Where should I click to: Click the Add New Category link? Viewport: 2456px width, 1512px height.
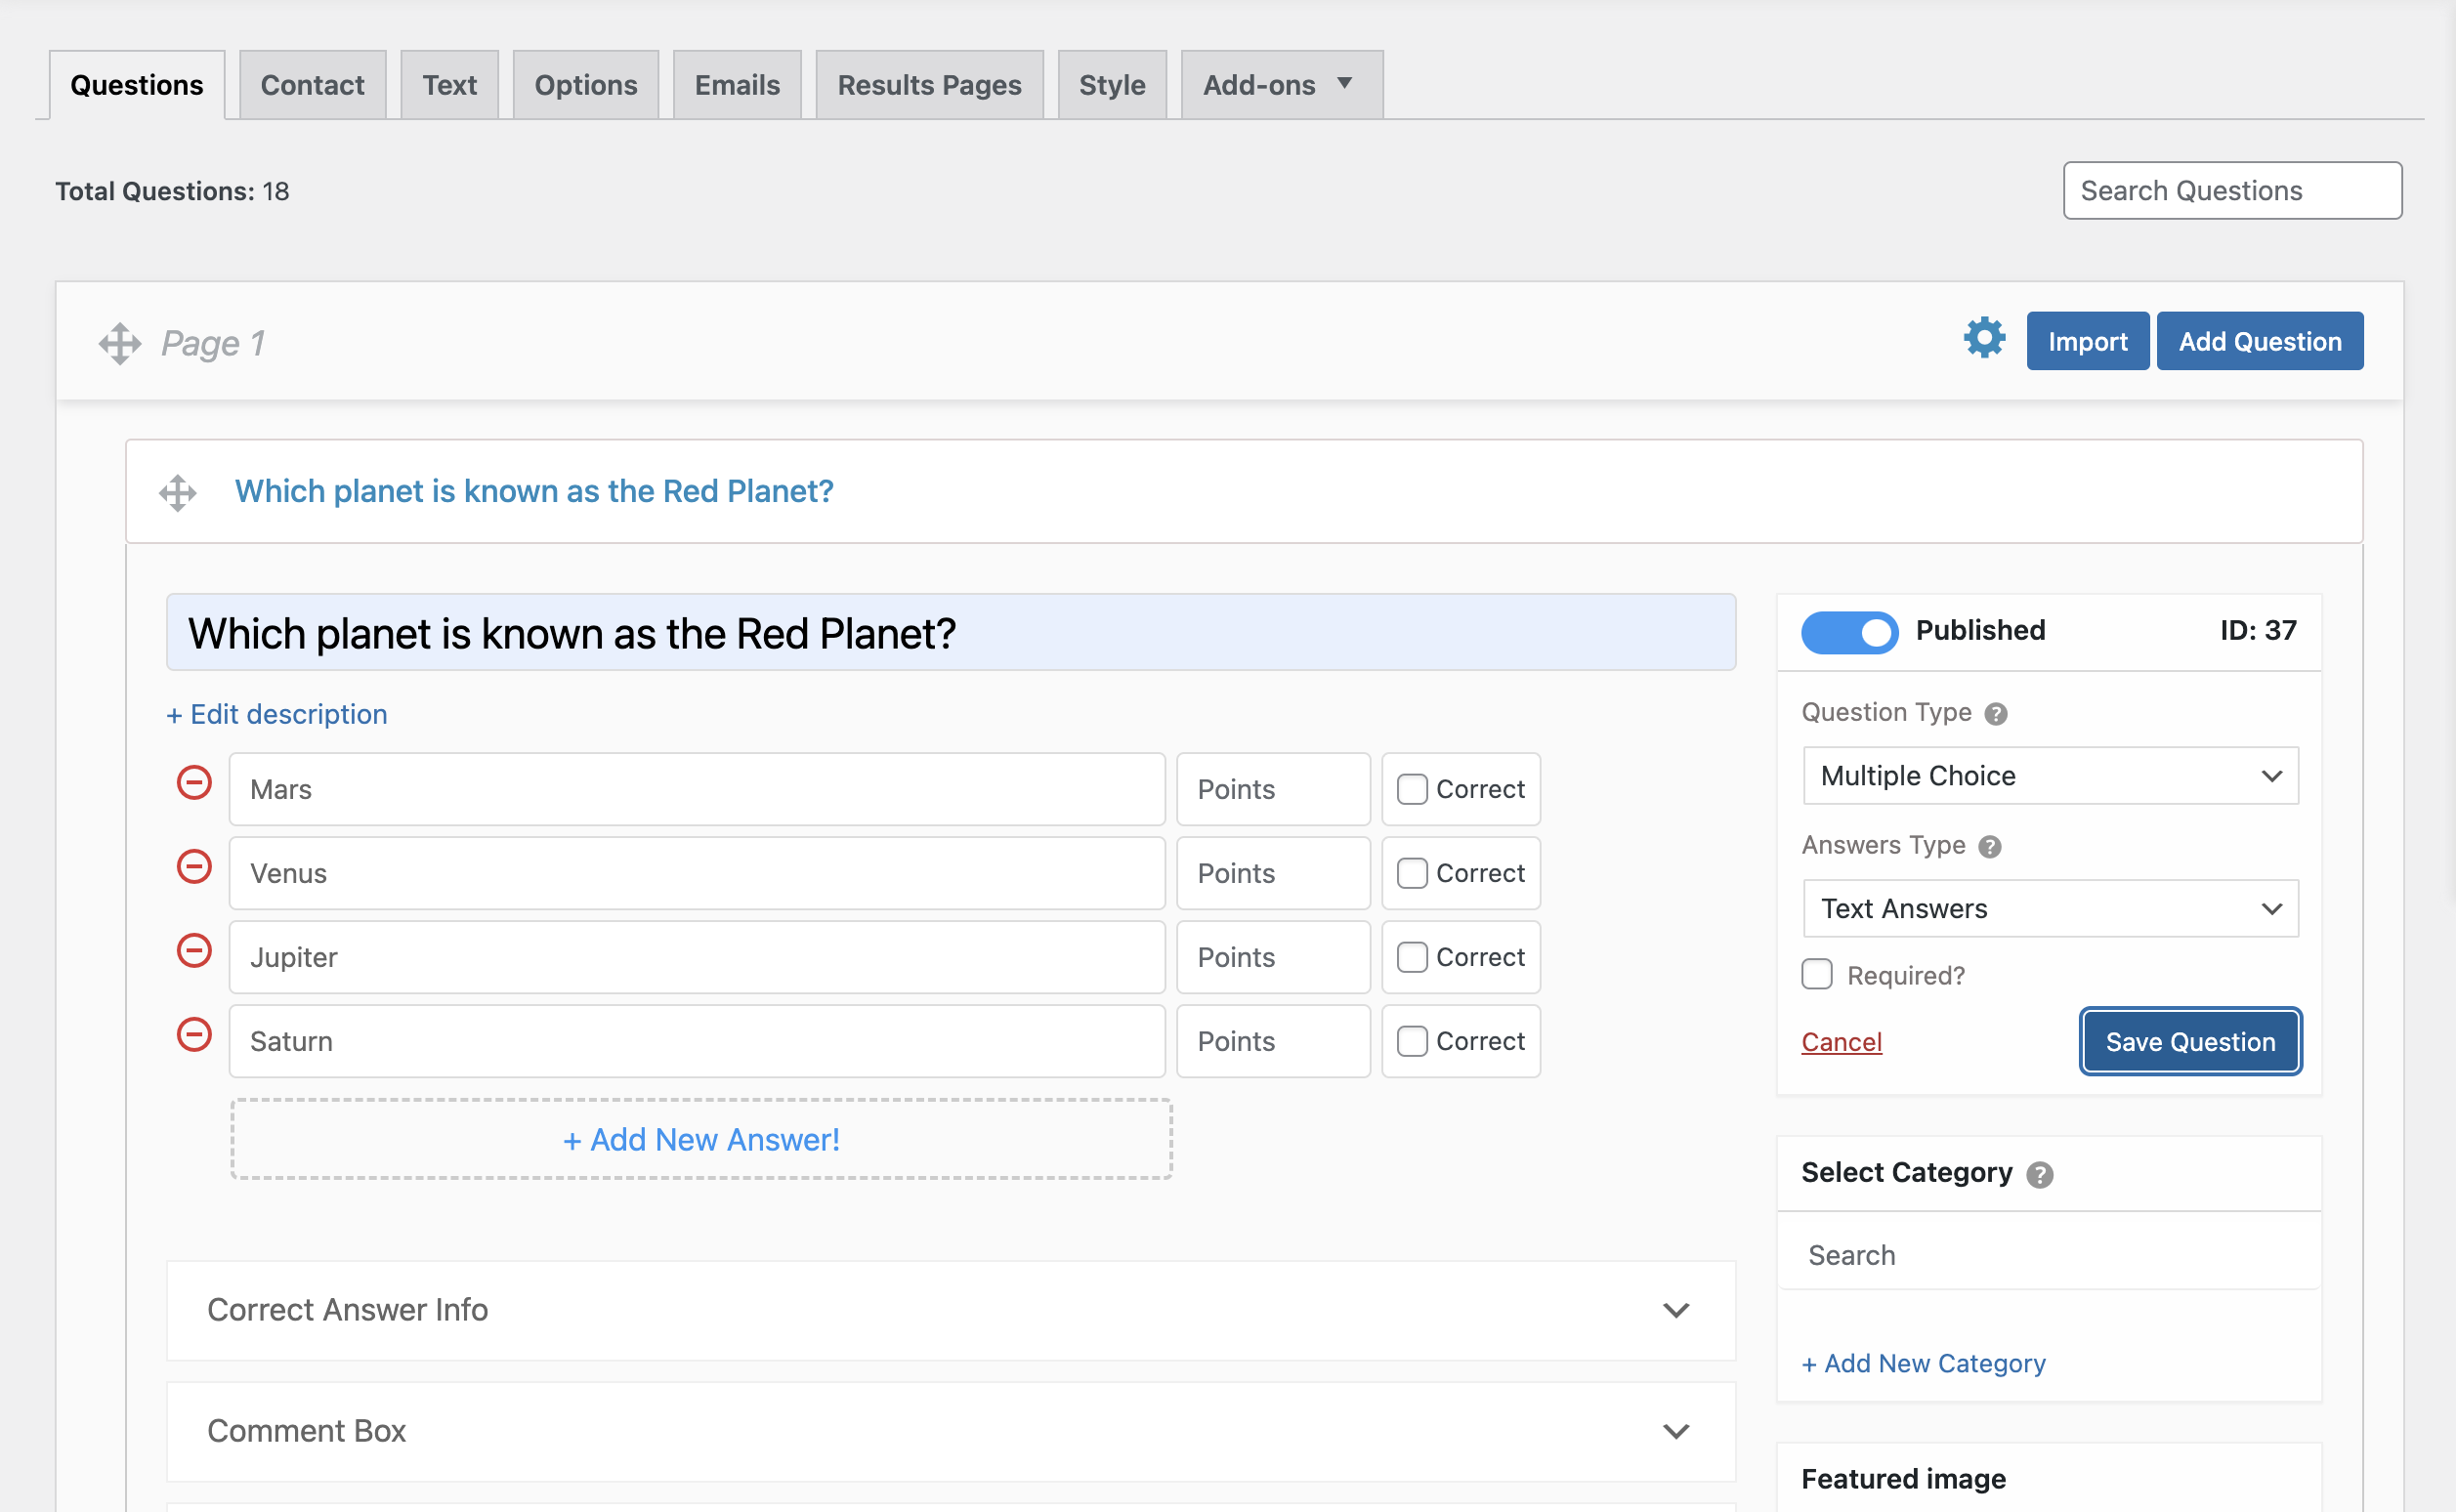[x=1923, y=1363]
